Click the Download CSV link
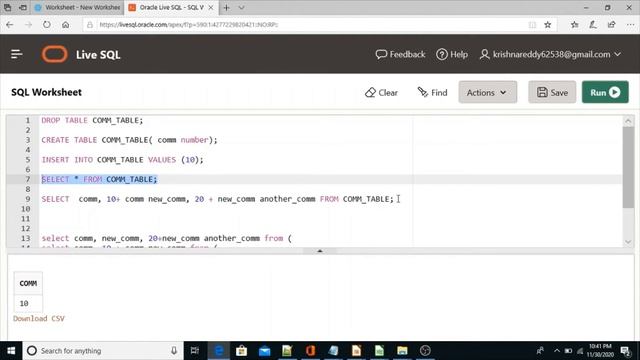This screenshot has height=360, width=640. pos(39,318)
